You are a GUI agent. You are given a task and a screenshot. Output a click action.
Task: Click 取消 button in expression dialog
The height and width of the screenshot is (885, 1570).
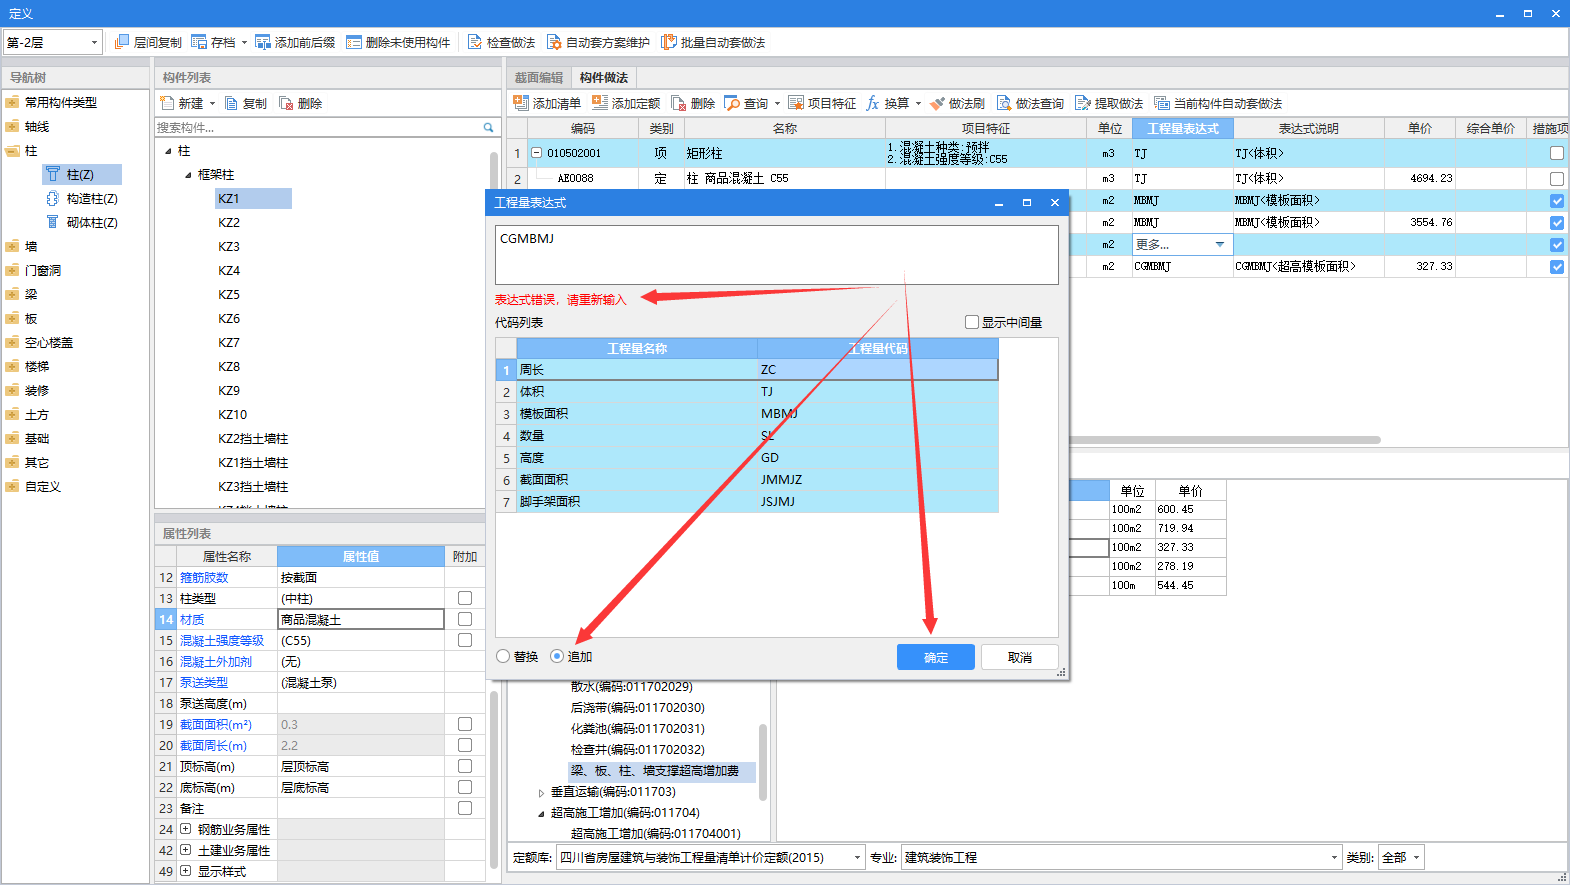pos(1020,657)
